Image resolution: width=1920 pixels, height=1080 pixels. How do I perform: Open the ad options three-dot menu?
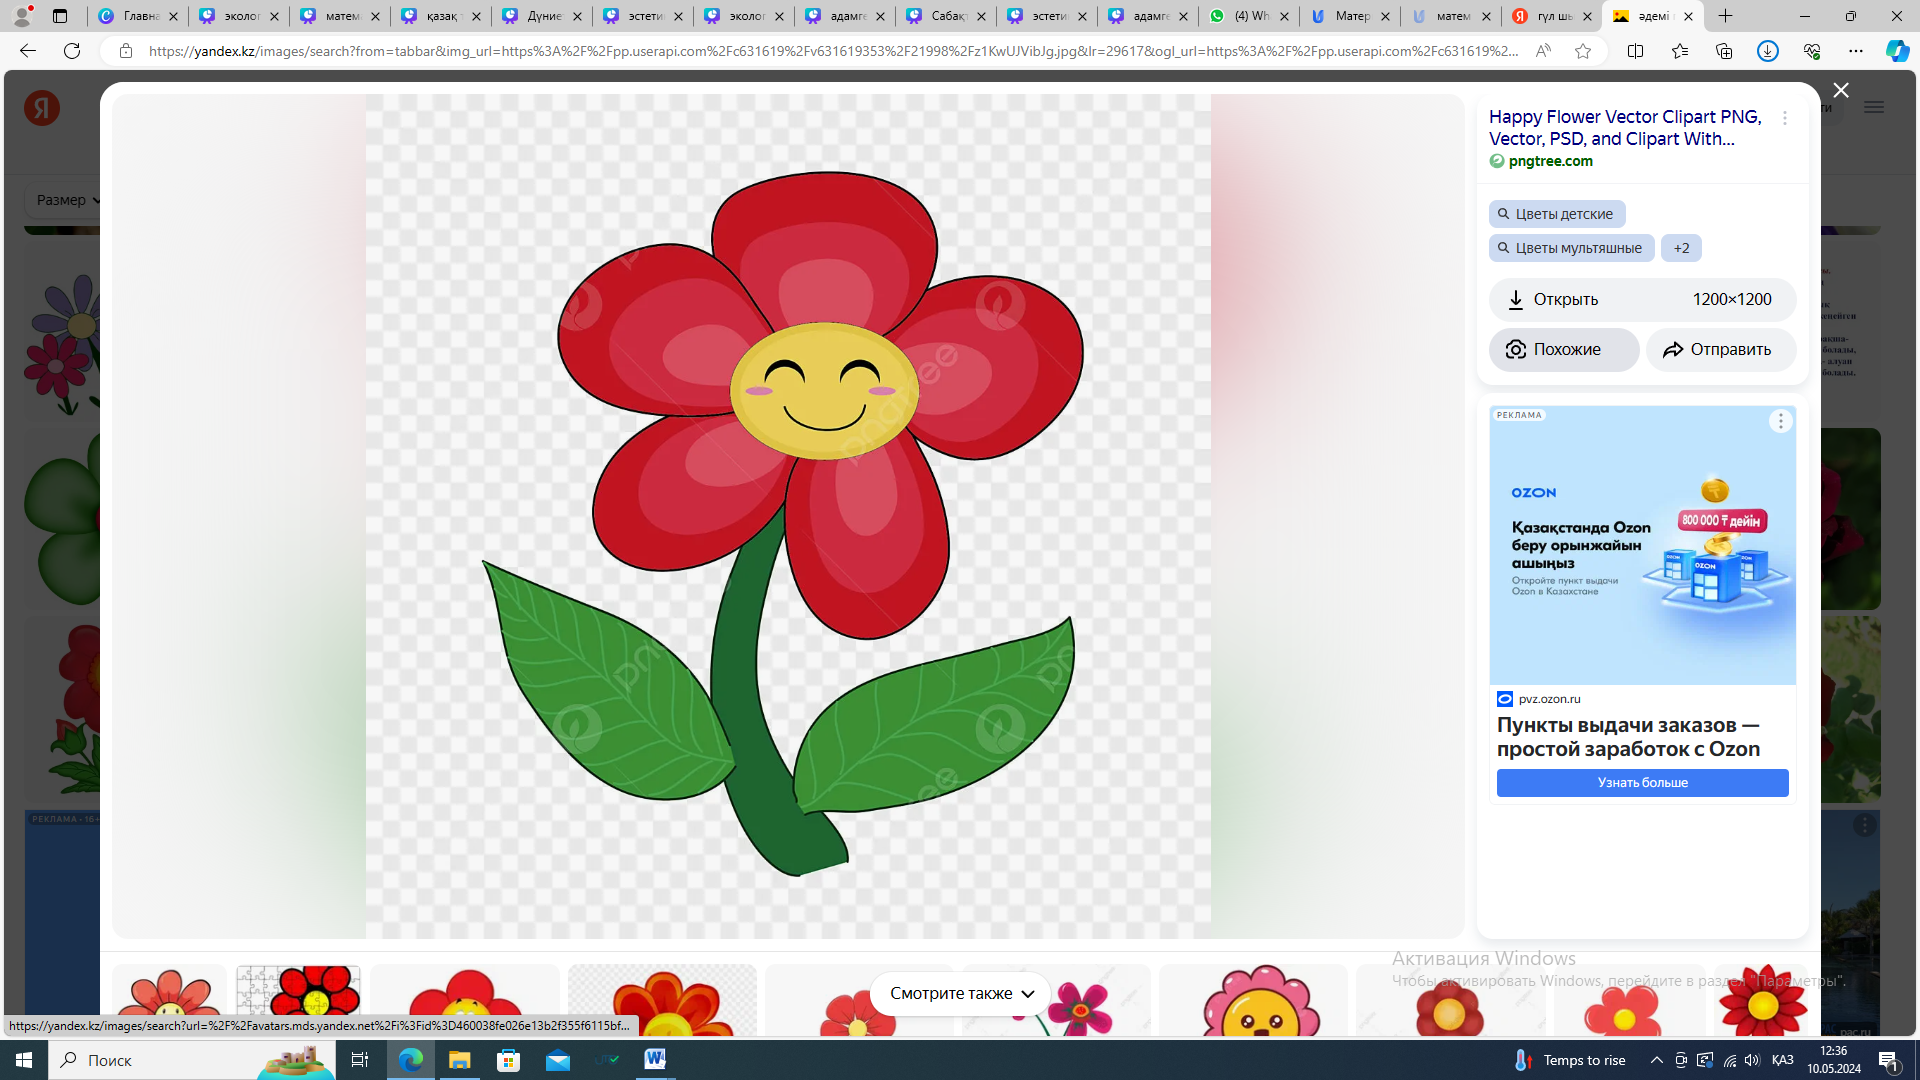1780,421
